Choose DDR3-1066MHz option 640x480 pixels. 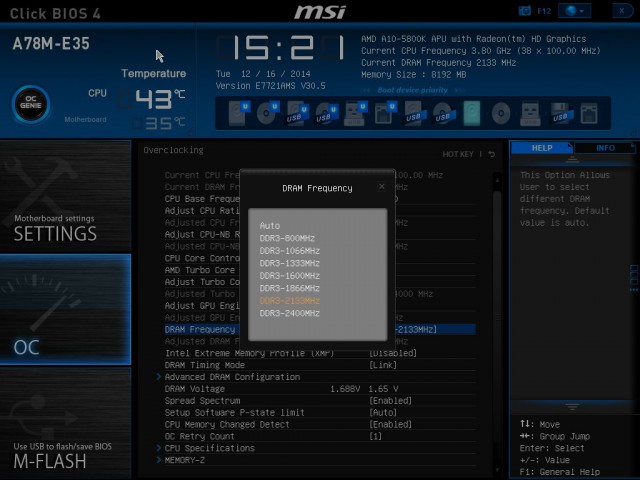290,251
